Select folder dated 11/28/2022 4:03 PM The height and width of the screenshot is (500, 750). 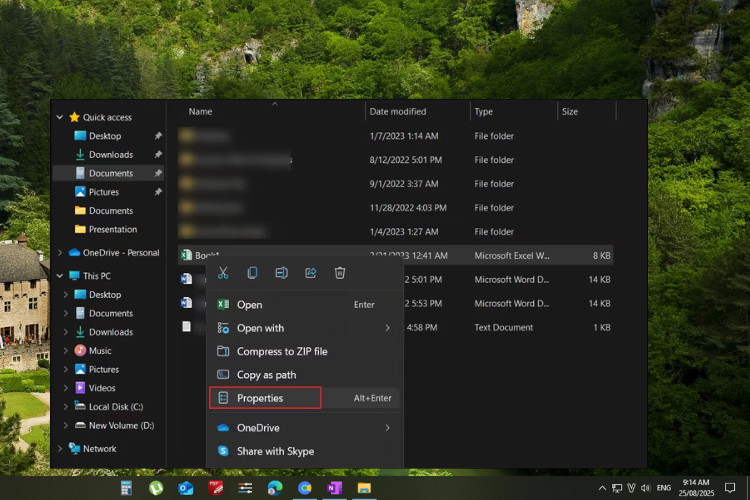tap(396, 208)
